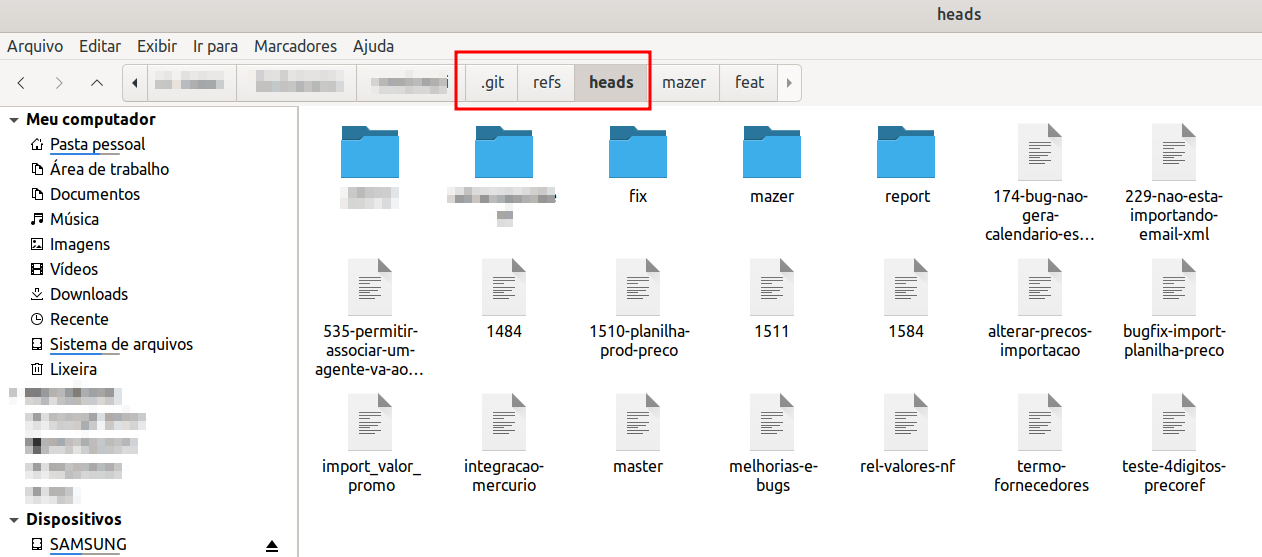This screenshot has height=557, width=1262.
Task: Go up to parent folder arrow
Action: (x=96, y=83)
